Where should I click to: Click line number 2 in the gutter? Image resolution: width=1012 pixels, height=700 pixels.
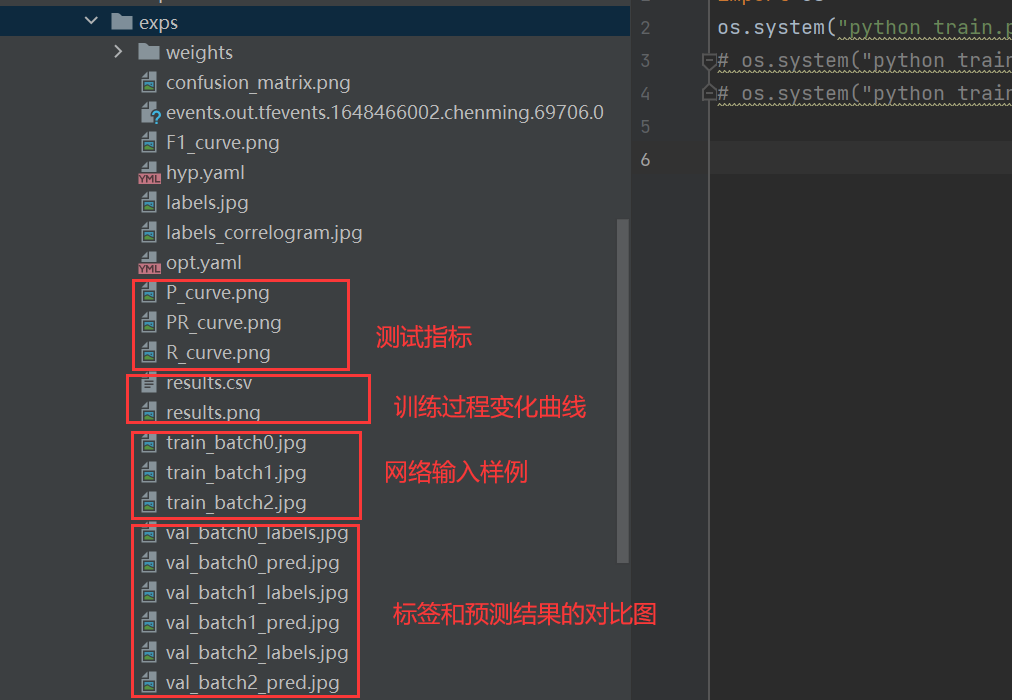[645, 28]
